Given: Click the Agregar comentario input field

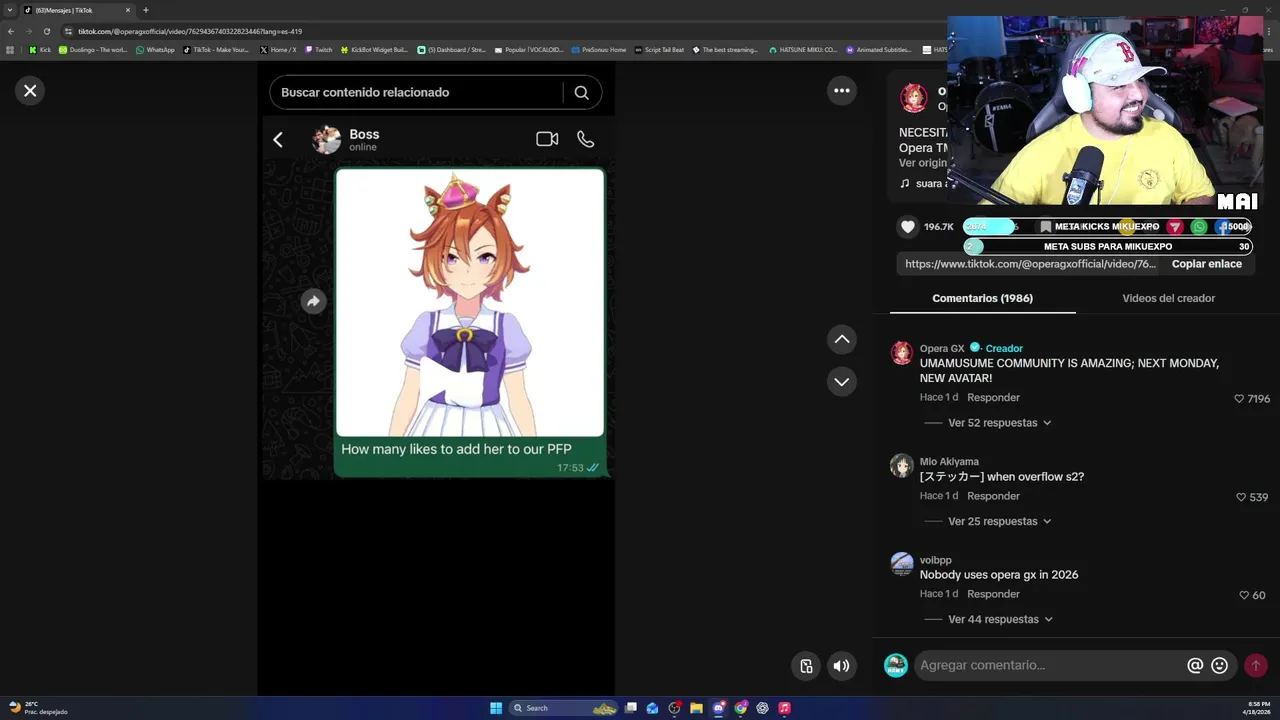Looking at the screenshot, I should point(1048,666).
